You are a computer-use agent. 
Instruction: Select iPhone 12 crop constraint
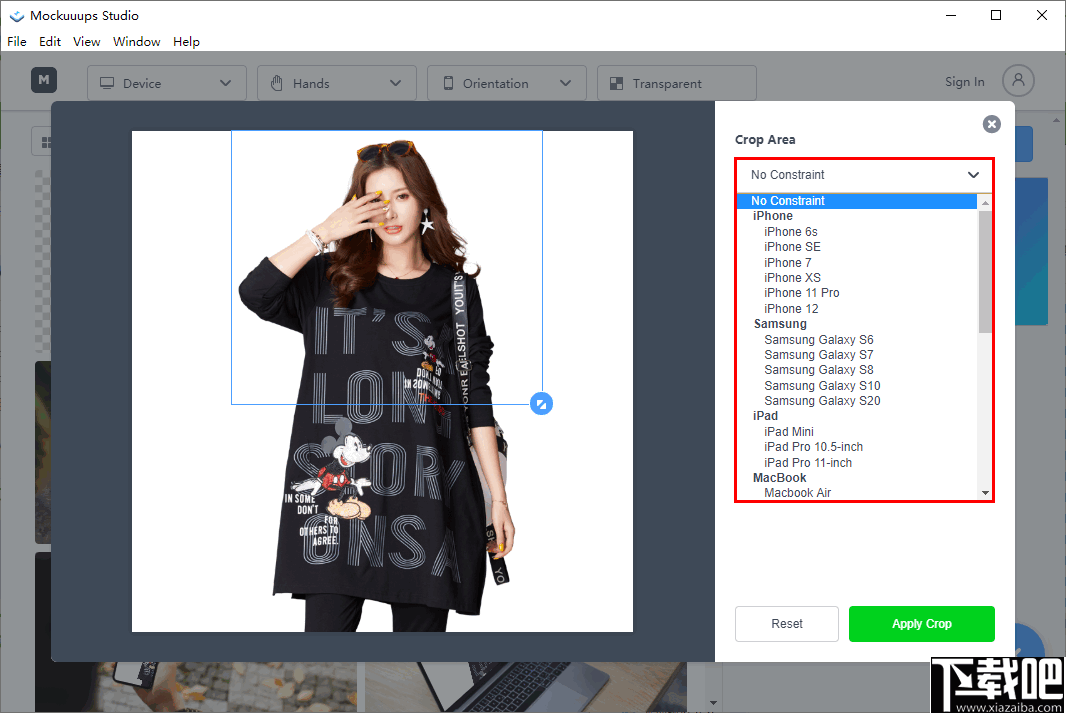click(x=793, y=308)
